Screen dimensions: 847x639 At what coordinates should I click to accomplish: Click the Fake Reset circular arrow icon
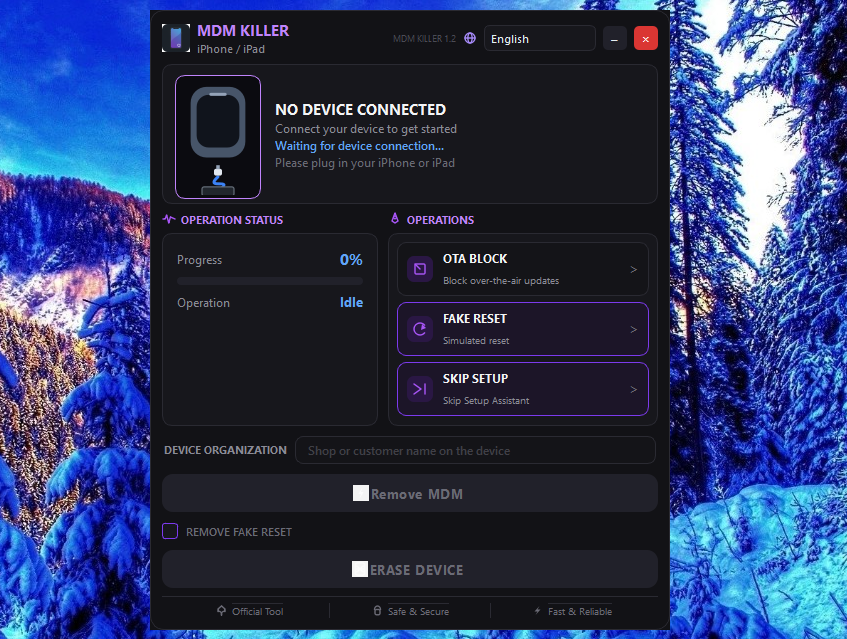(420, 329)
